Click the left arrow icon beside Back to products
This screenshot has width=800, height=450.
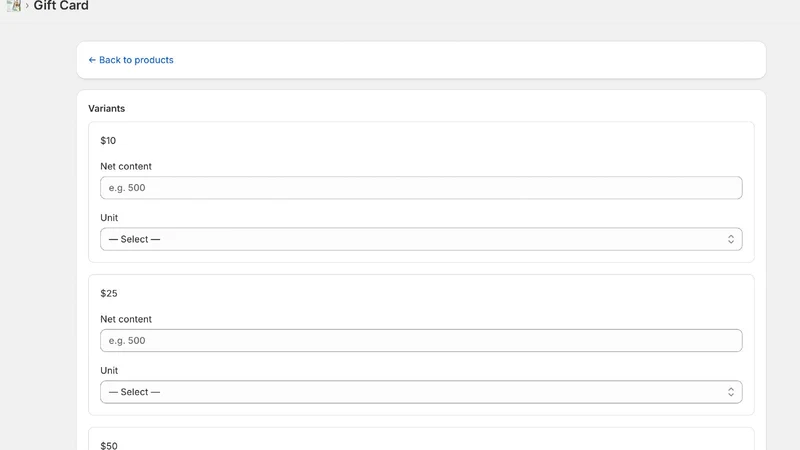click(x=92, y=60)
